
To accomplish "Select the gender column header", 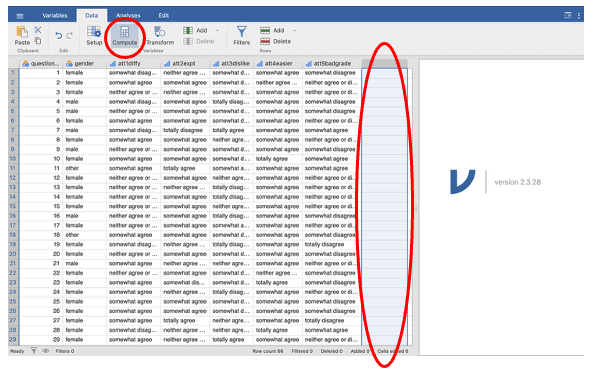I will point(85,64).
